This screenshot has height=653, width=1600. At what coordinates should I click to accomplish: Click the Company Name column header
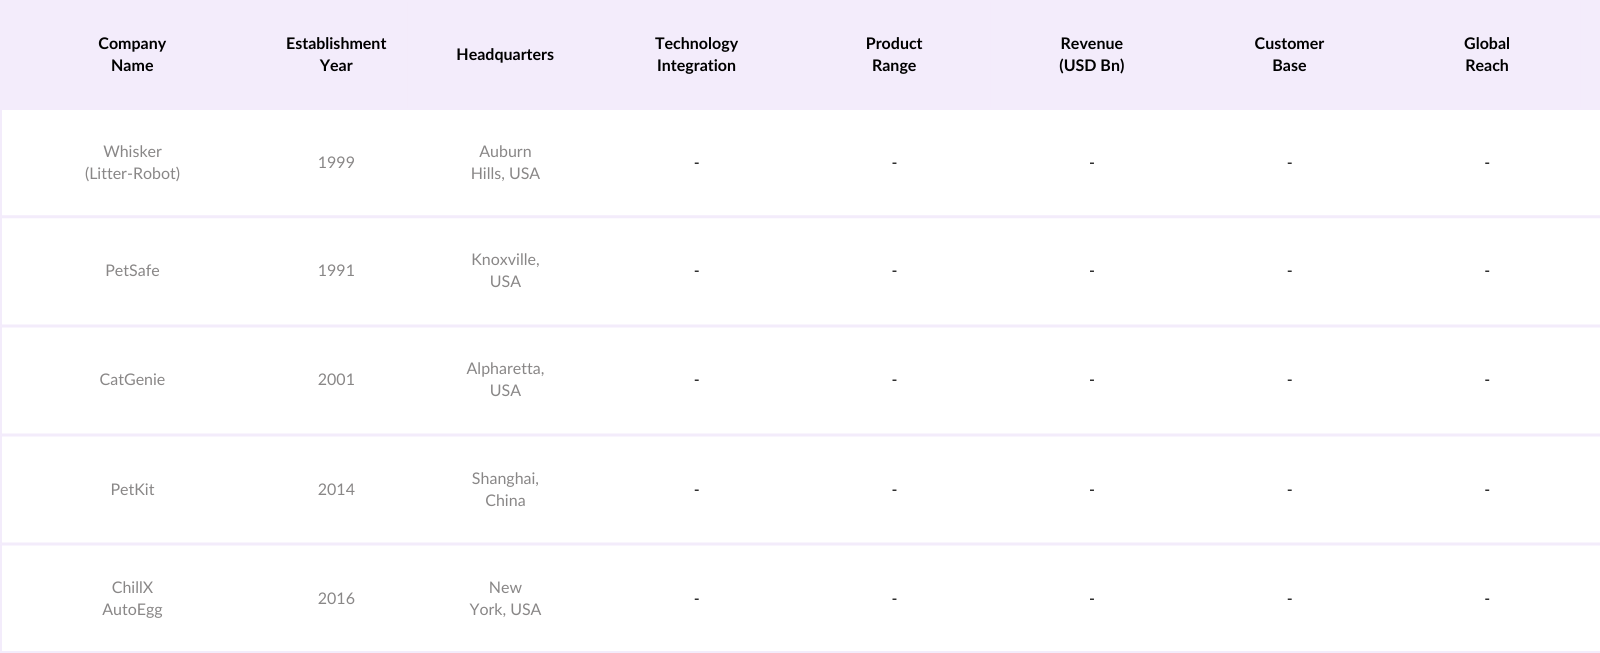click(x=132, y=54)
